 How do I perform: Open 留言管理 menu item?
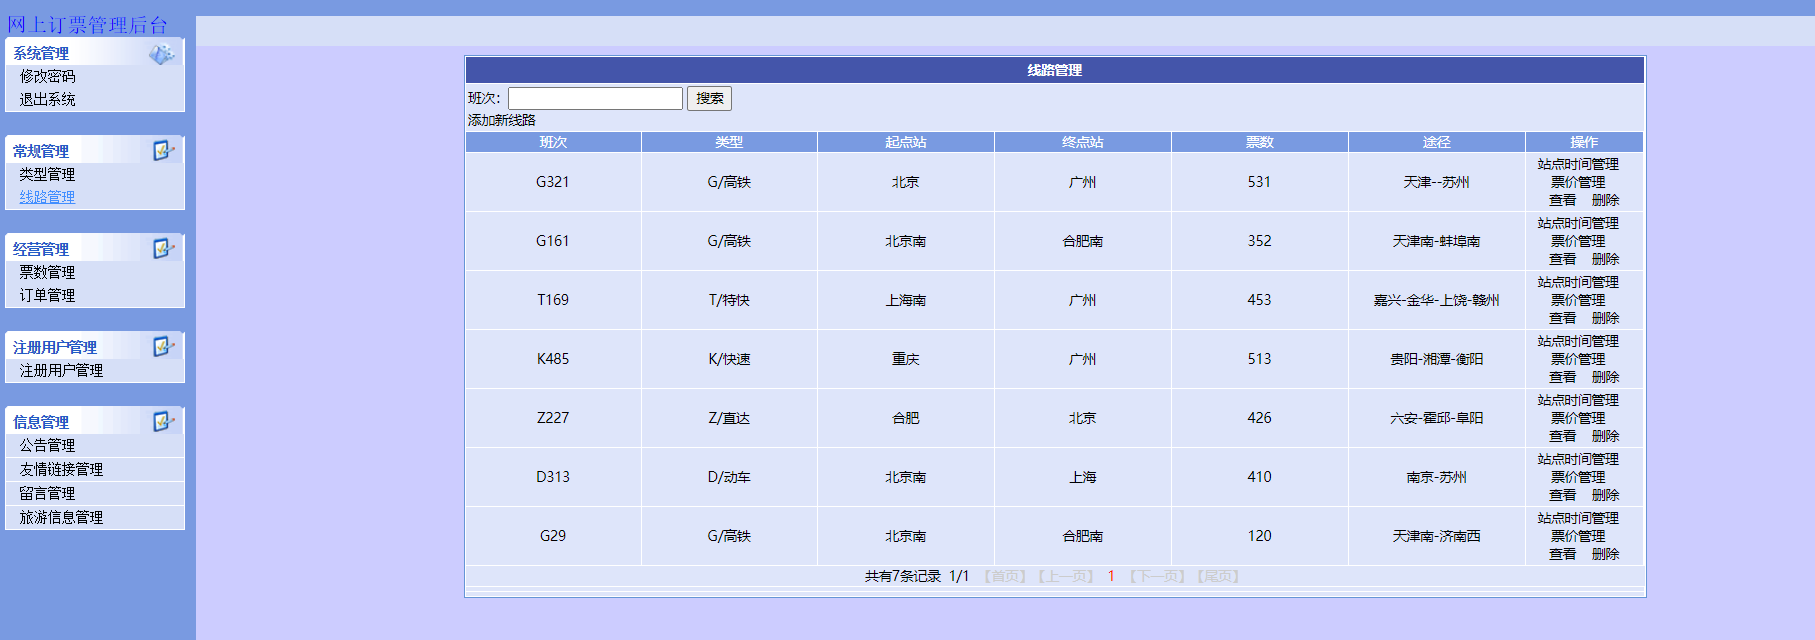[47, 493]
